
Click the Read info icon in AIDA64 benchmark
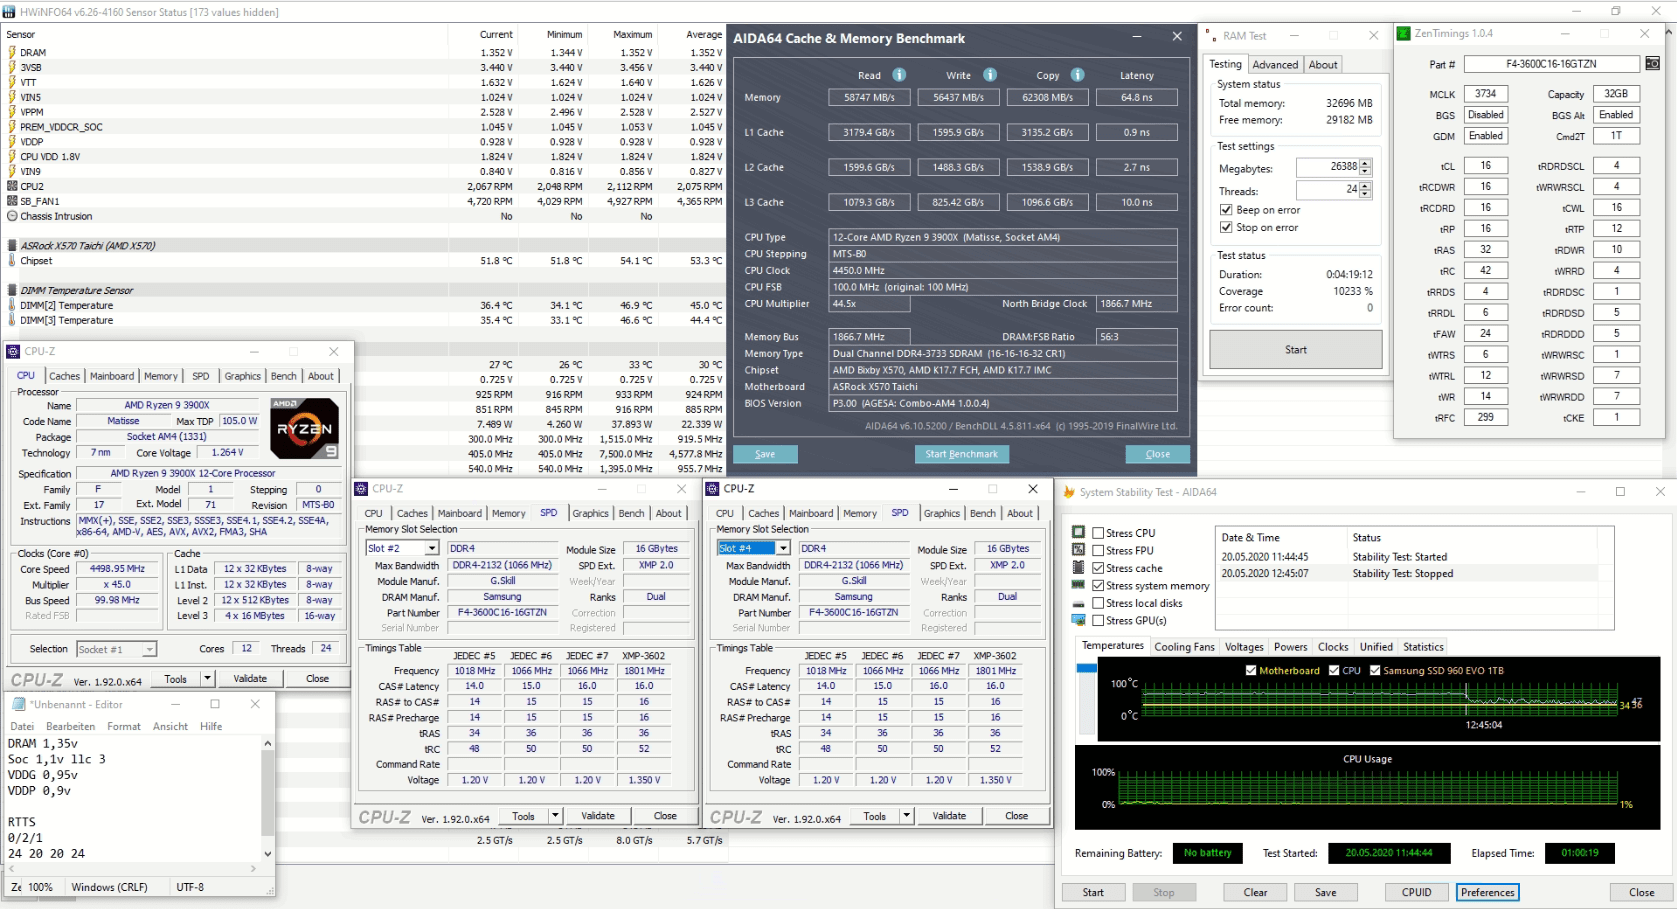pos(899,75)
